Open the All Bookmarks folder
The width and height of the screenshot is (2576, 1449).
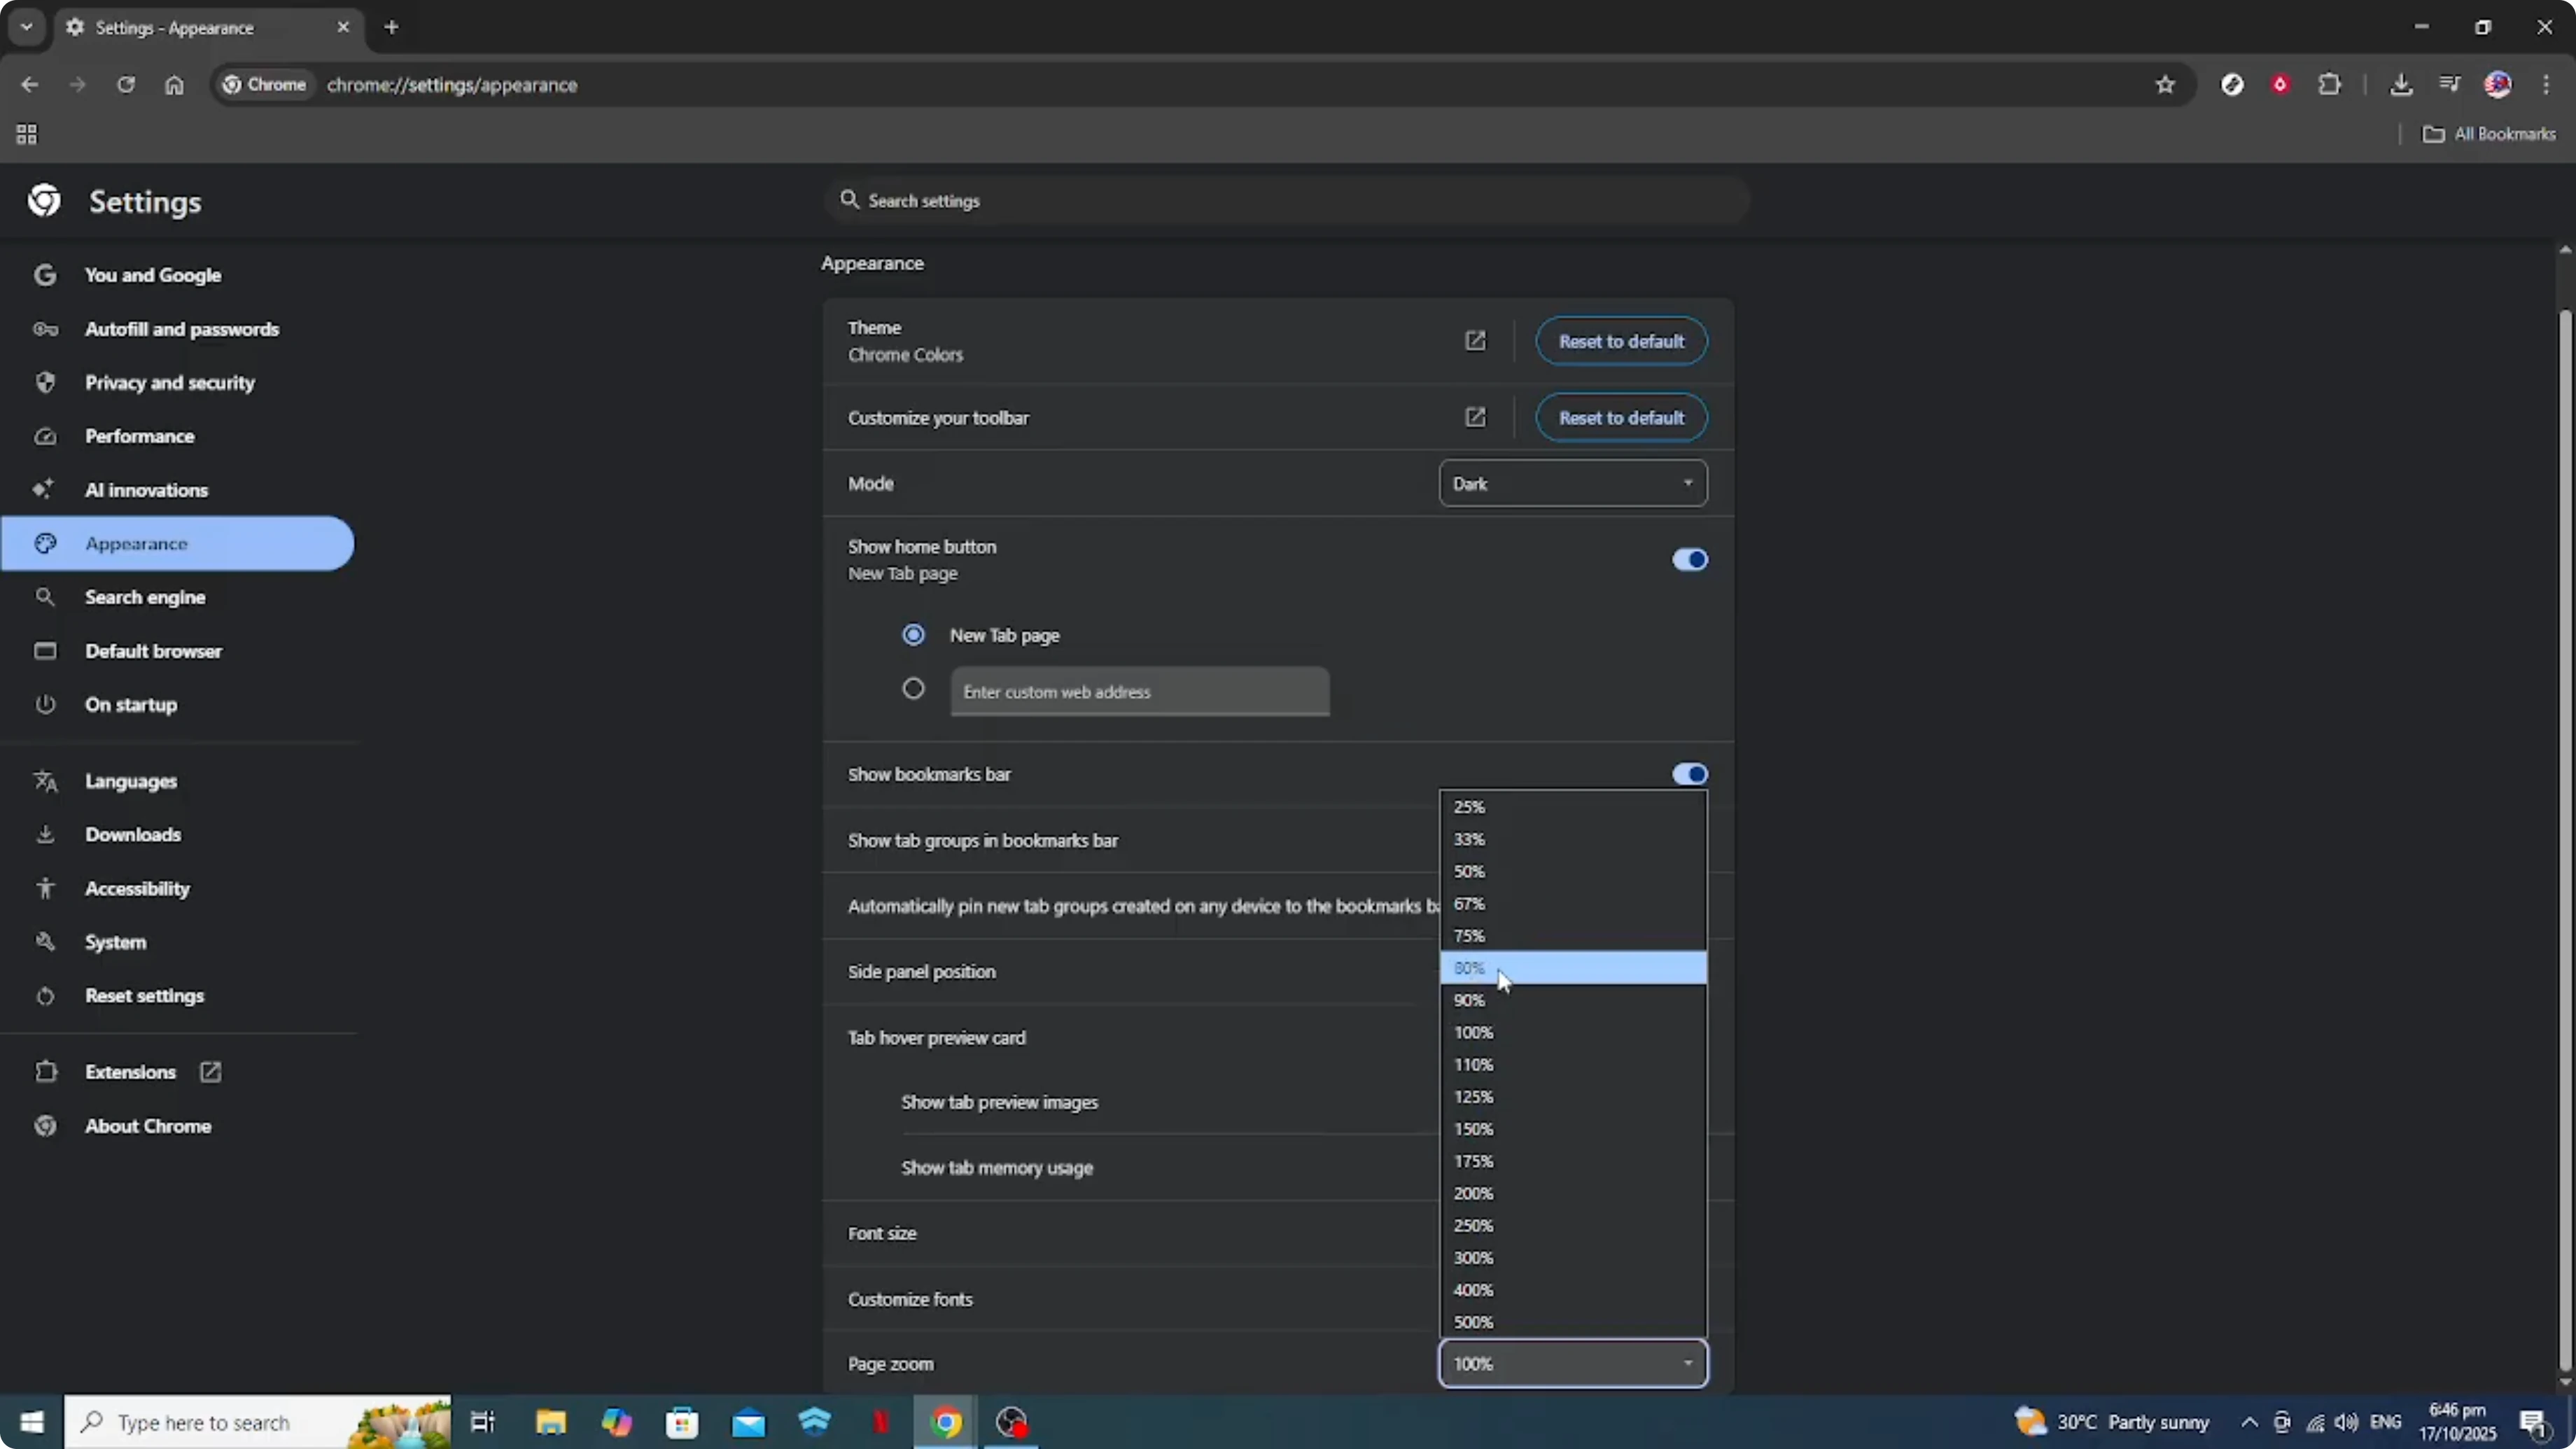coord(2489,134)
